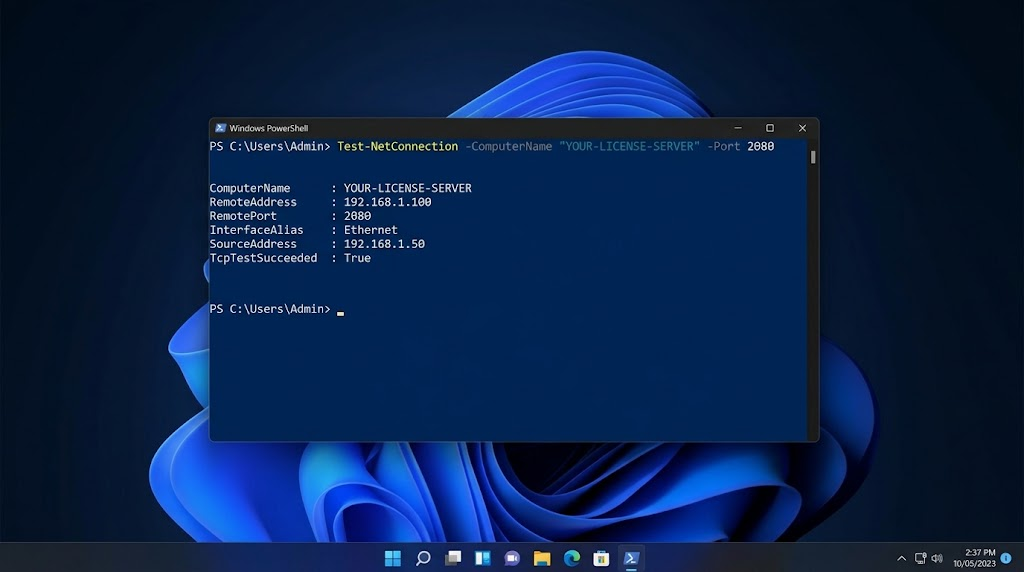Image resolution: width=1024 pixels, height=572 pixels.
Task: Click RemoteAddress value 192.168.1.100
Action: click(387, 202)
